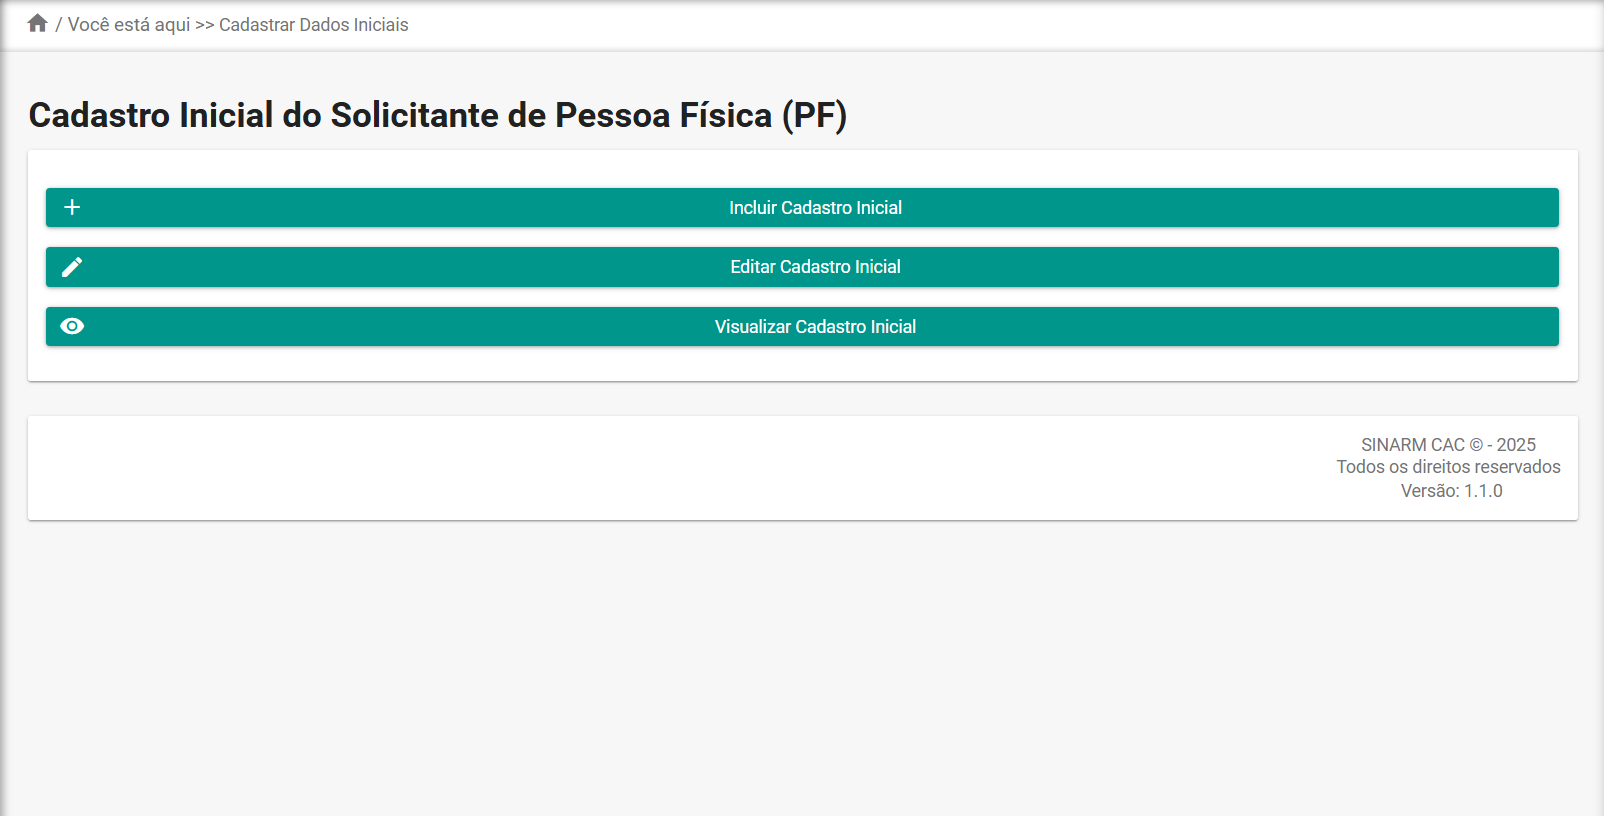Image resolution: width=1604 pixels, height=816 pixels.
Task: Click the year 2025 in the footer
Action: click(1516, 445)
